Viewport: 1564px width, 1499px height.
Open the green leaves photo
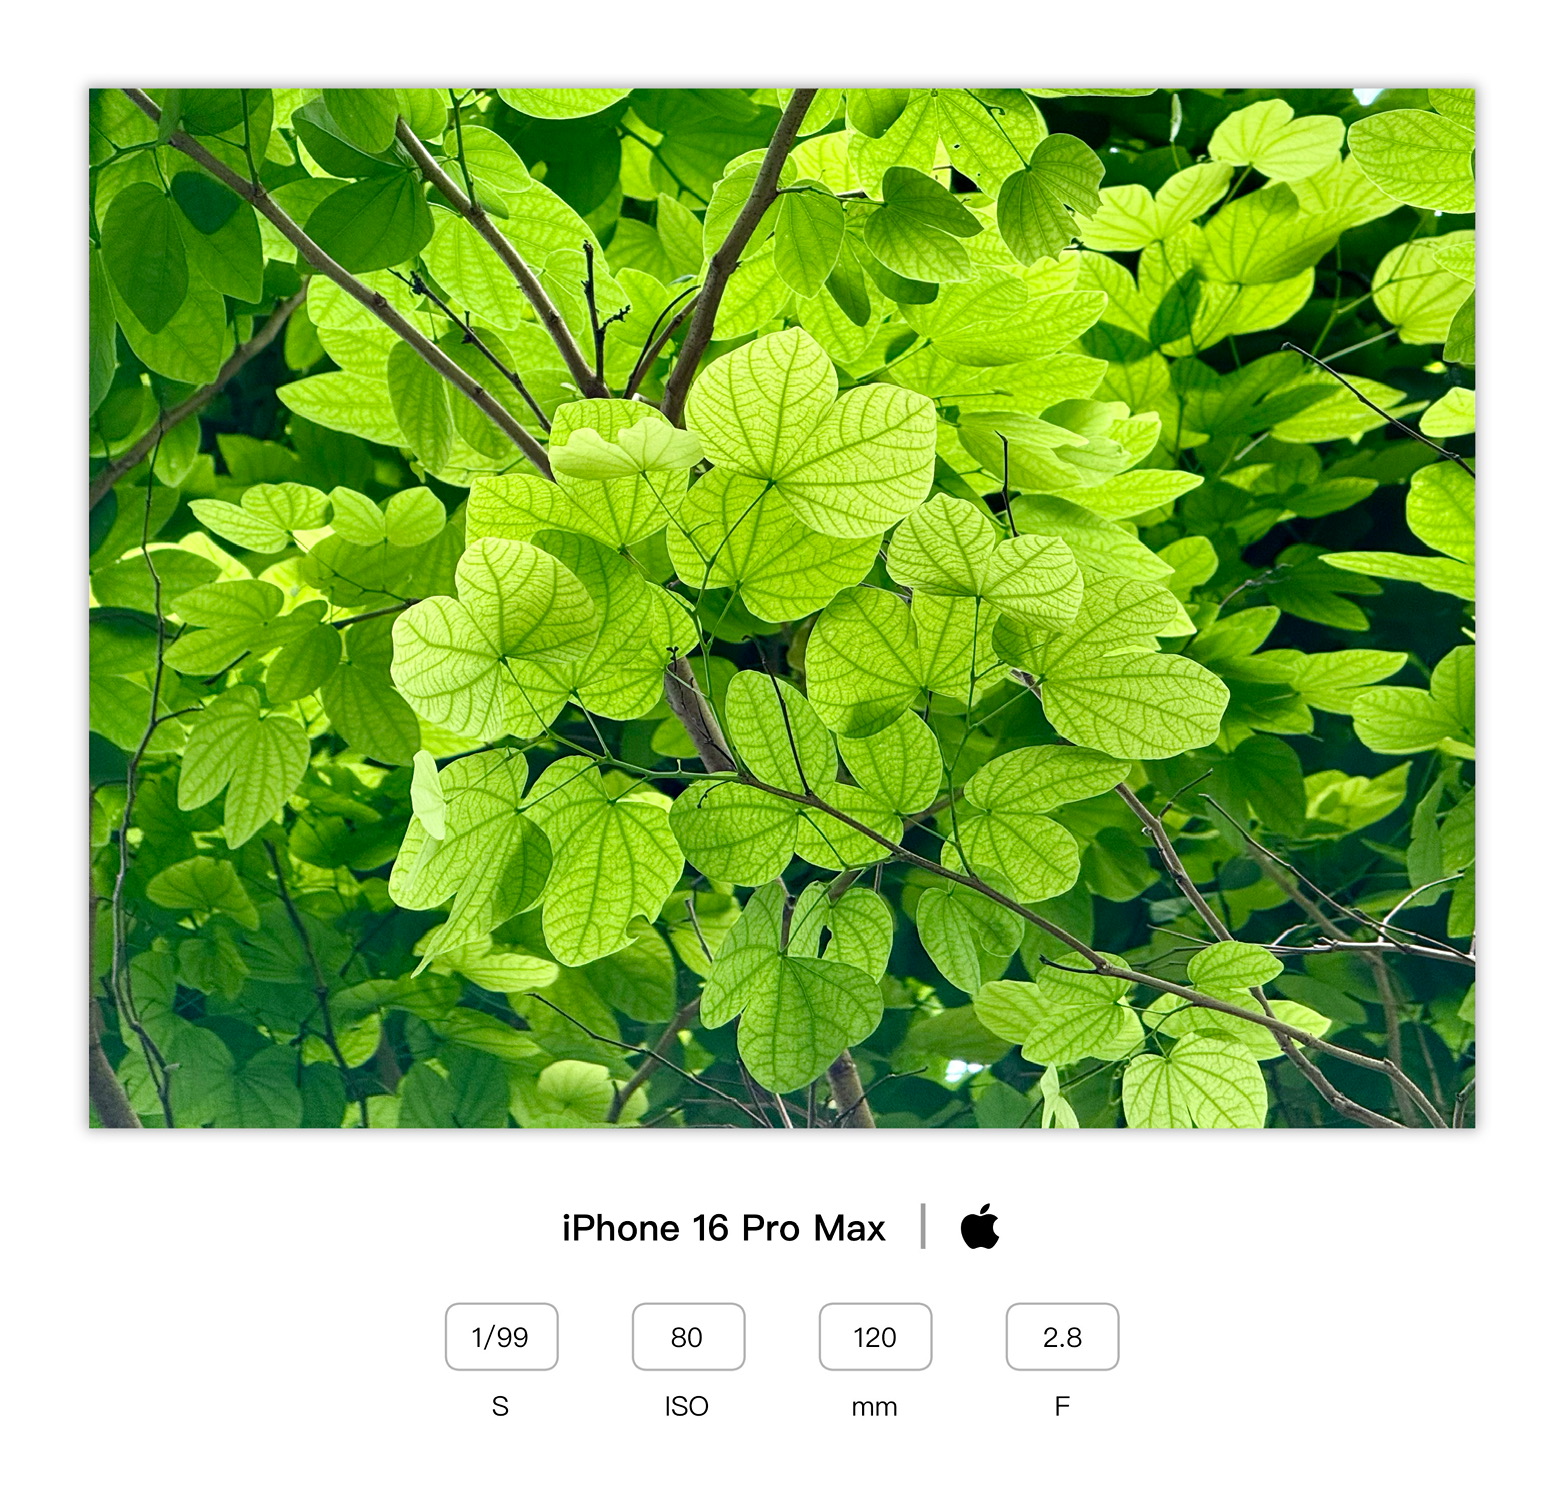click(782, 608)
